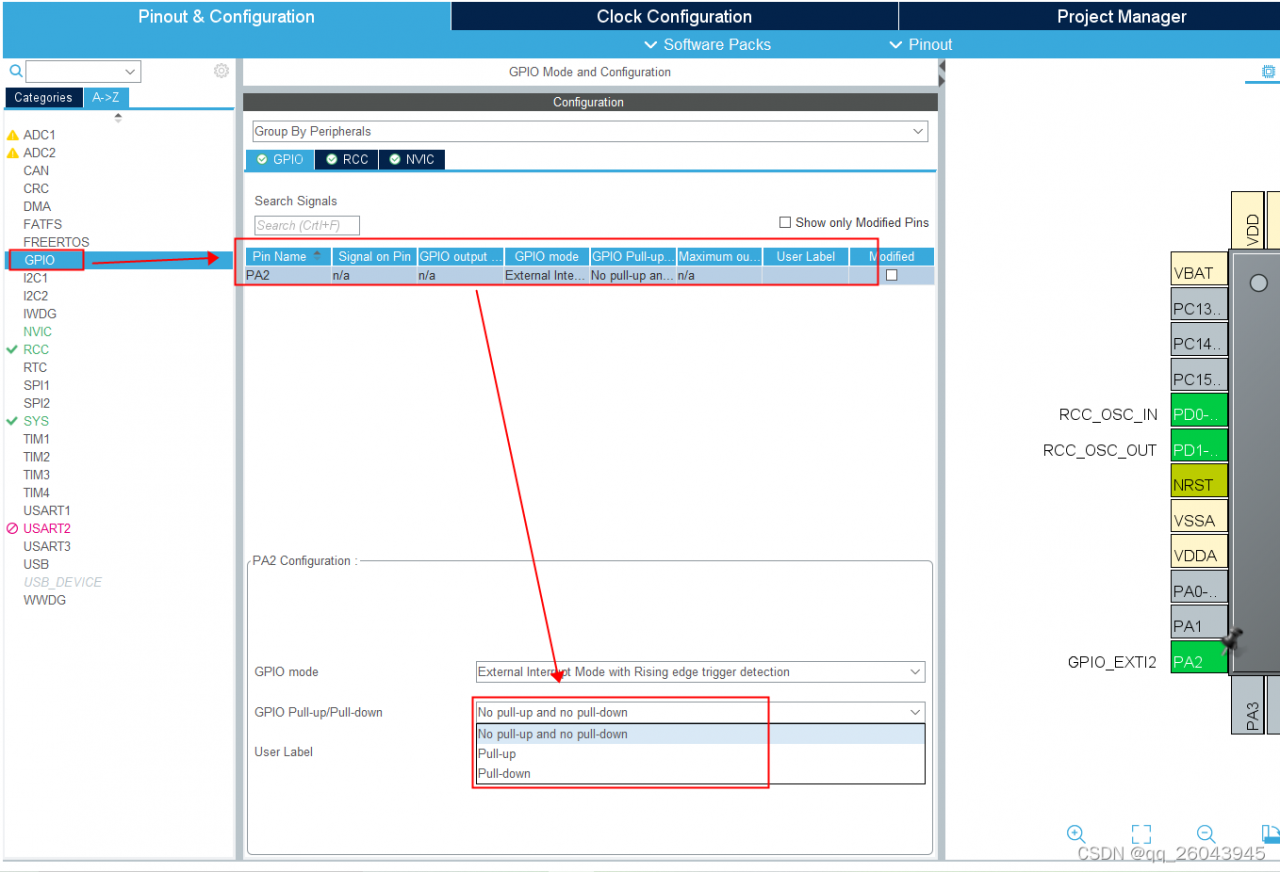The image size is (1280, 872).
Task: Click the Search Signals input field
Action: [x=307, y=225]
